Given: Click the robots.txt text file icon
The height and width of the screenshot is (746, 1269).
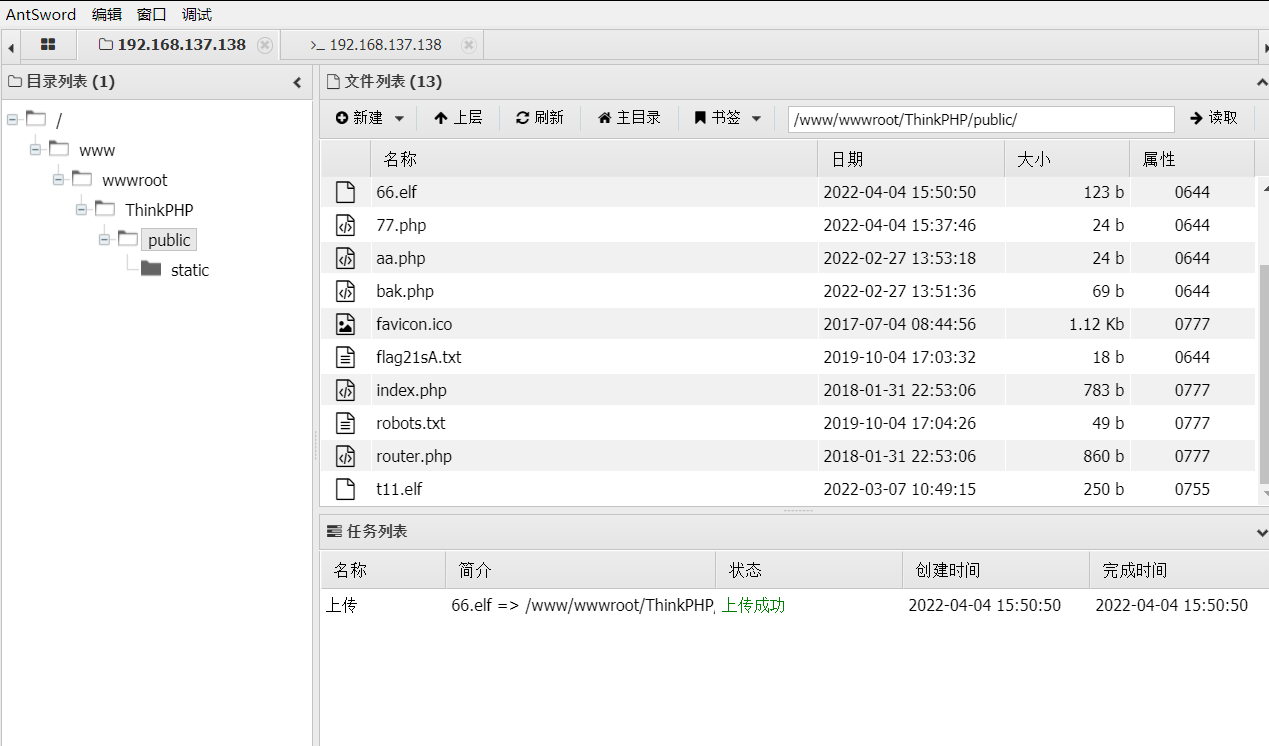Looking at the screenshot, I should [345, 423].
